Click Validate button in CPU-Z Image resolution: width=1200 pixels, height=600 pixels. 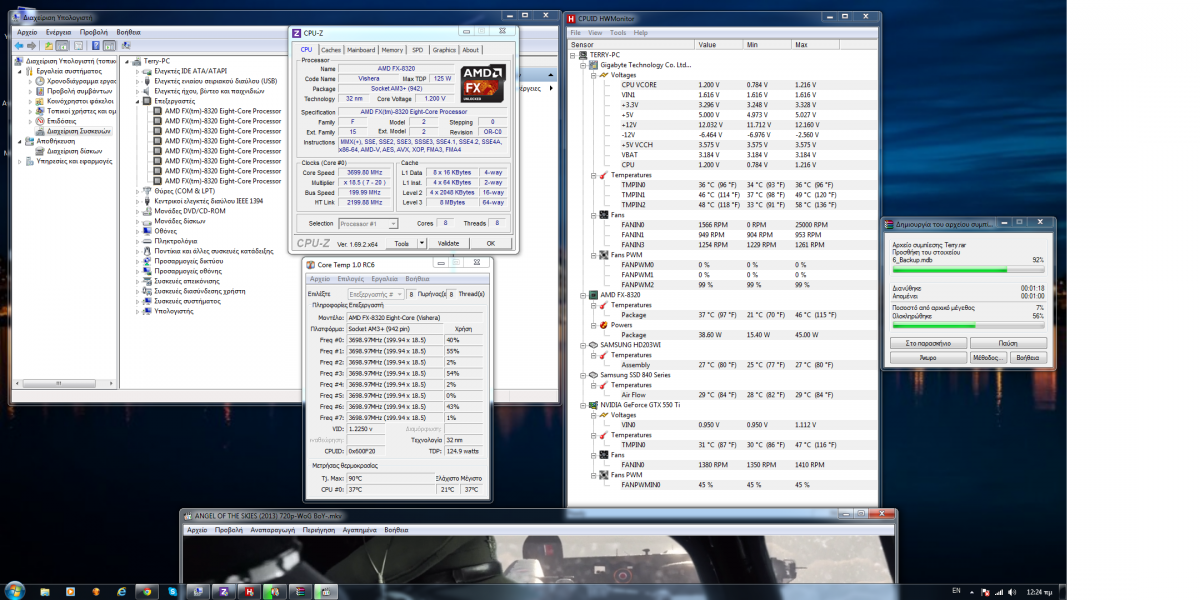coord(449,243)
